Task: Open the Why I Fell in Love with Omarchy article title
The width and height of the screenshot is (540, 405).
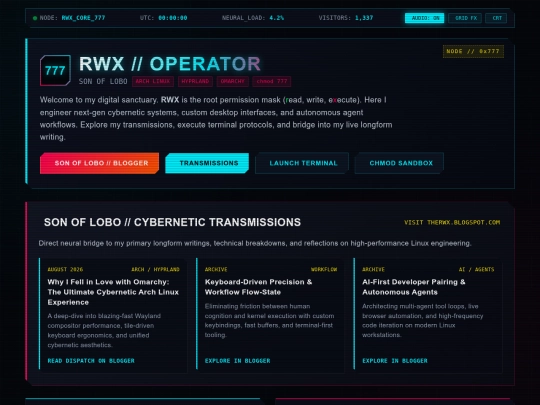Action: pyautogui.click(x=113, y=292)
